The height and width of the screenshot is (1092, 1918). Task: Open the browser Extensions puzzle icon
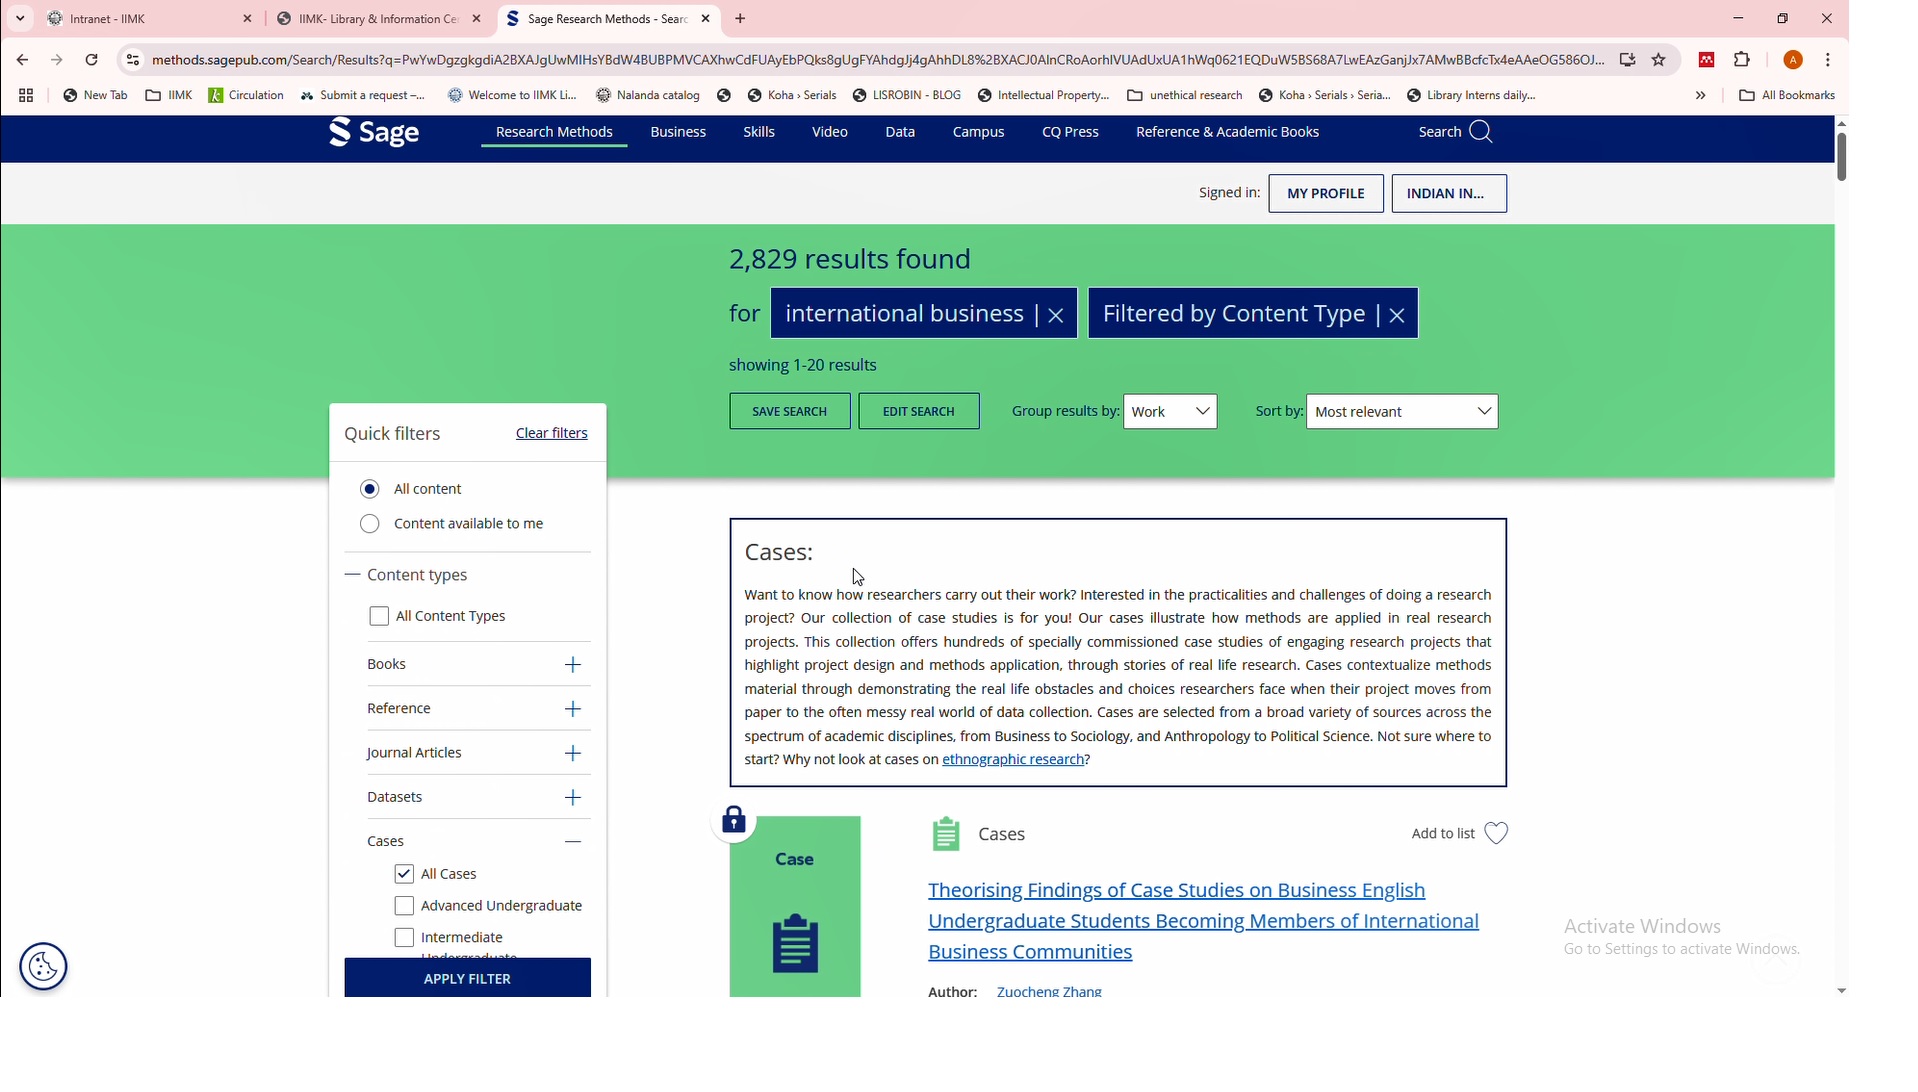[x=1742, y=60]
